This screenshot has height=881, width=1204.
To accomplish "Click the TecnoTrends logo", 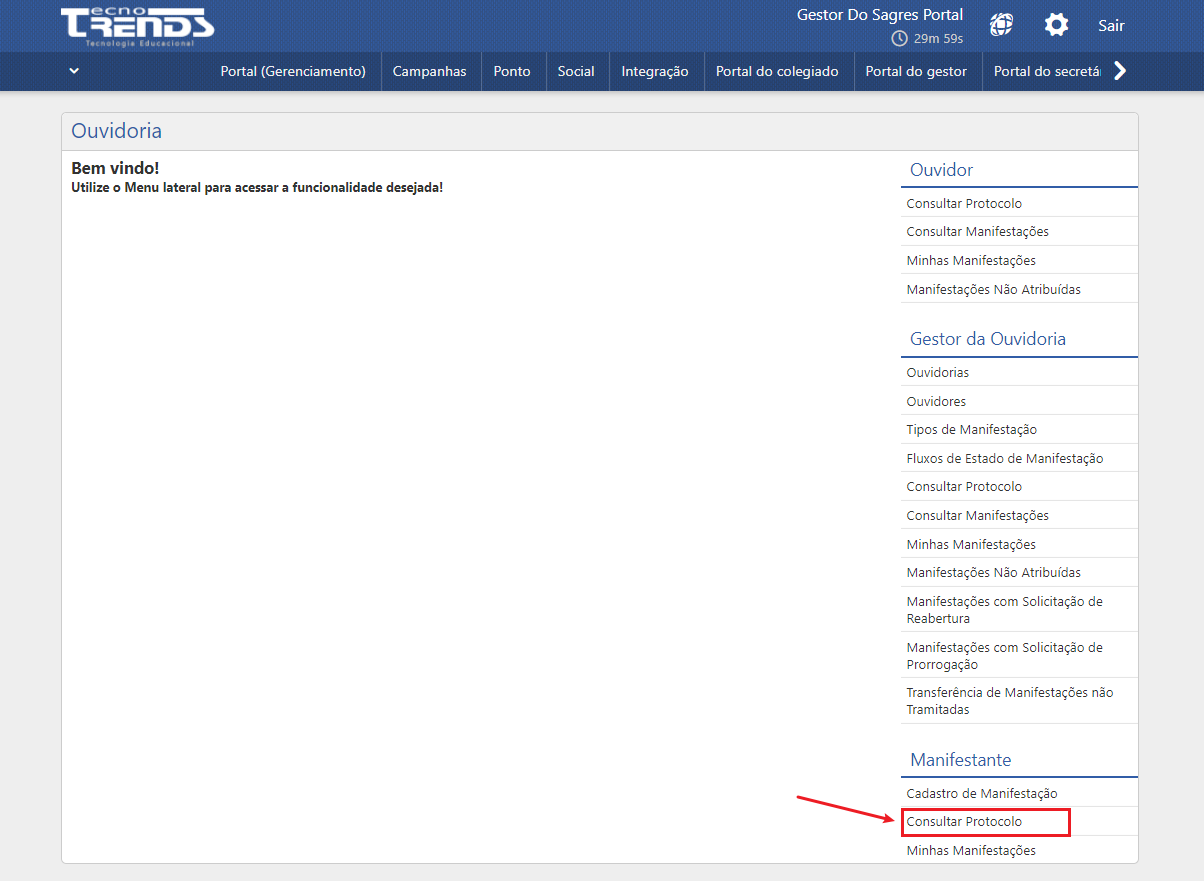I will tap(136, 26).
